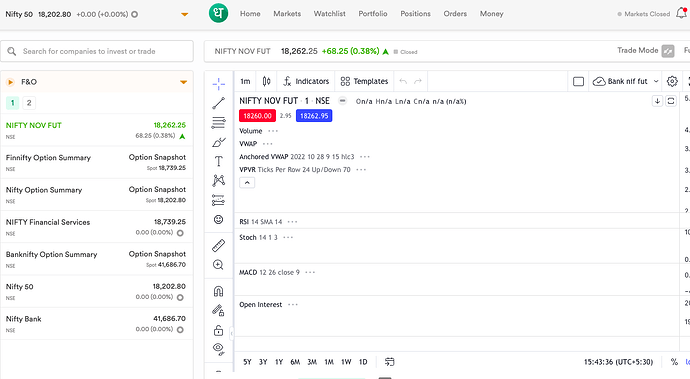
Task: Toggle Trade Mode switch
Action: point(668,51)
